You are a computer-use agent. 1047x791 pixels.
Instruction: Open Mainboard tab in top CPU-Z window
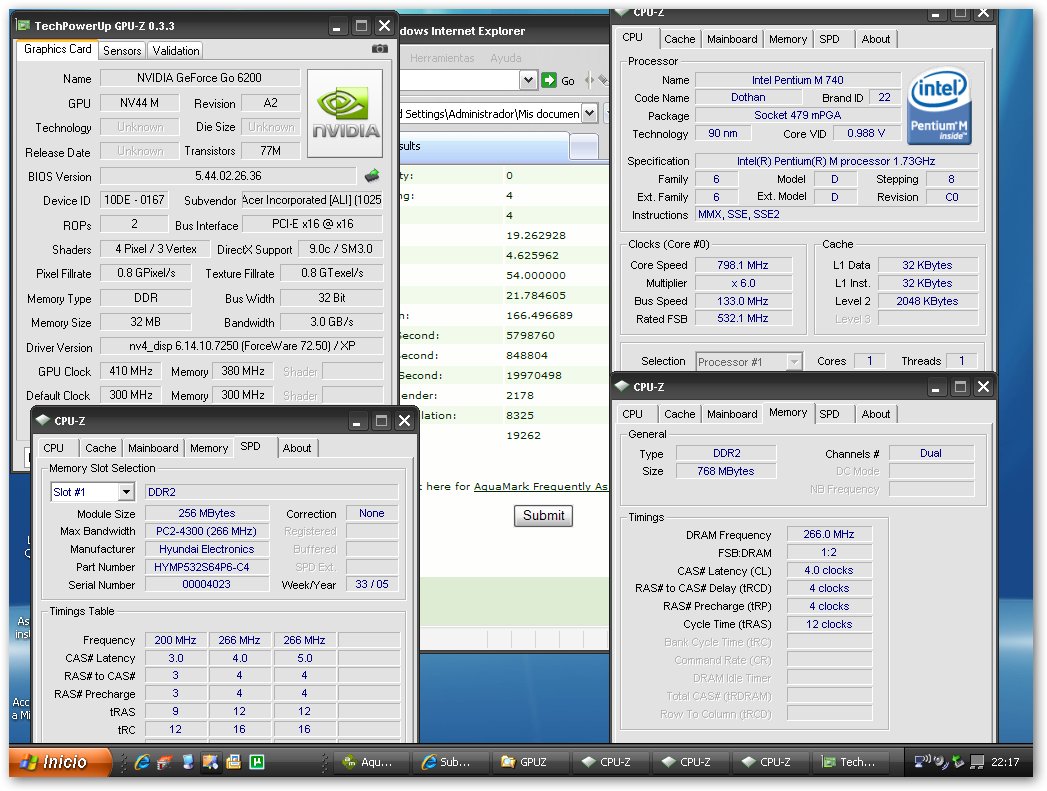(732, 39)
